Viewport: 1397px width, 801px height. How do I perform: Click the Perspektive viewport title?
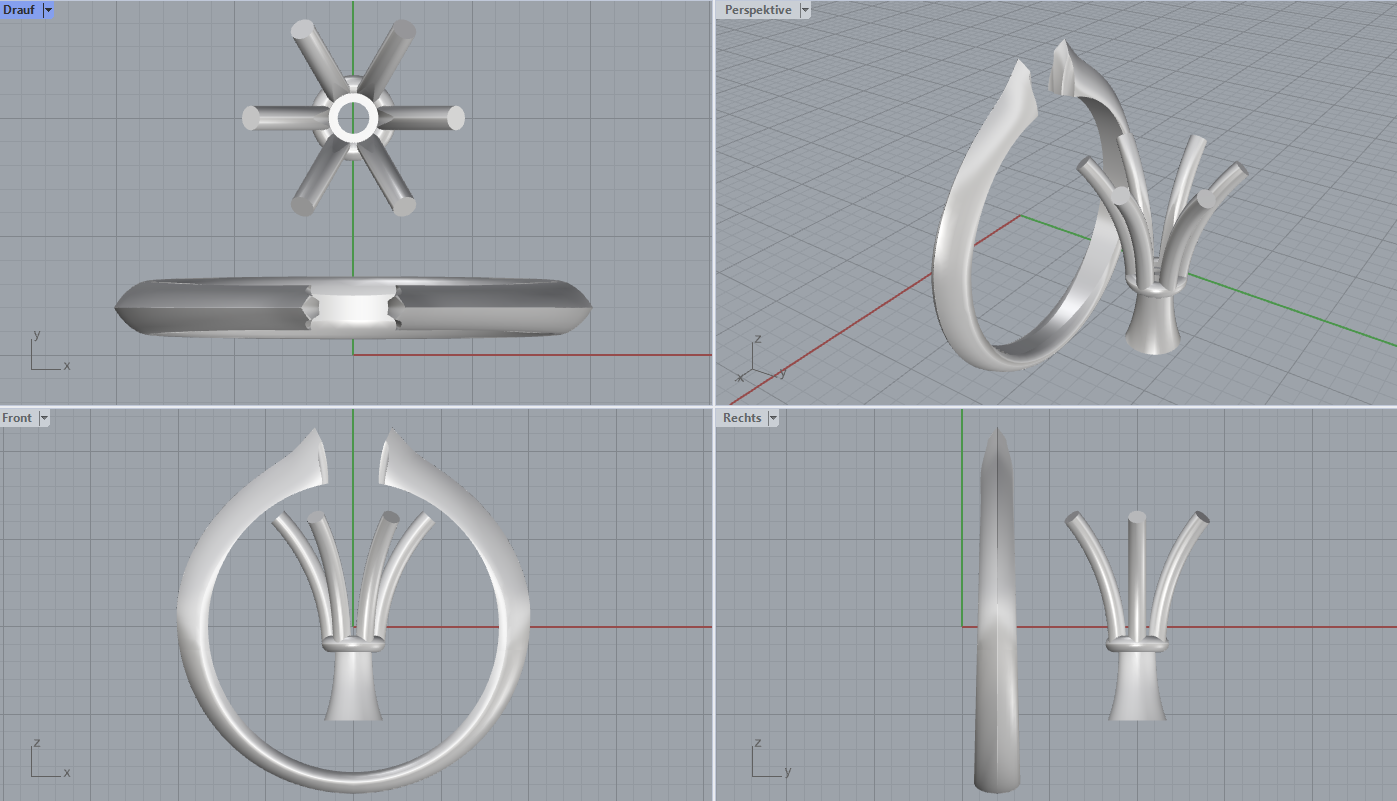tap(757, 10)
